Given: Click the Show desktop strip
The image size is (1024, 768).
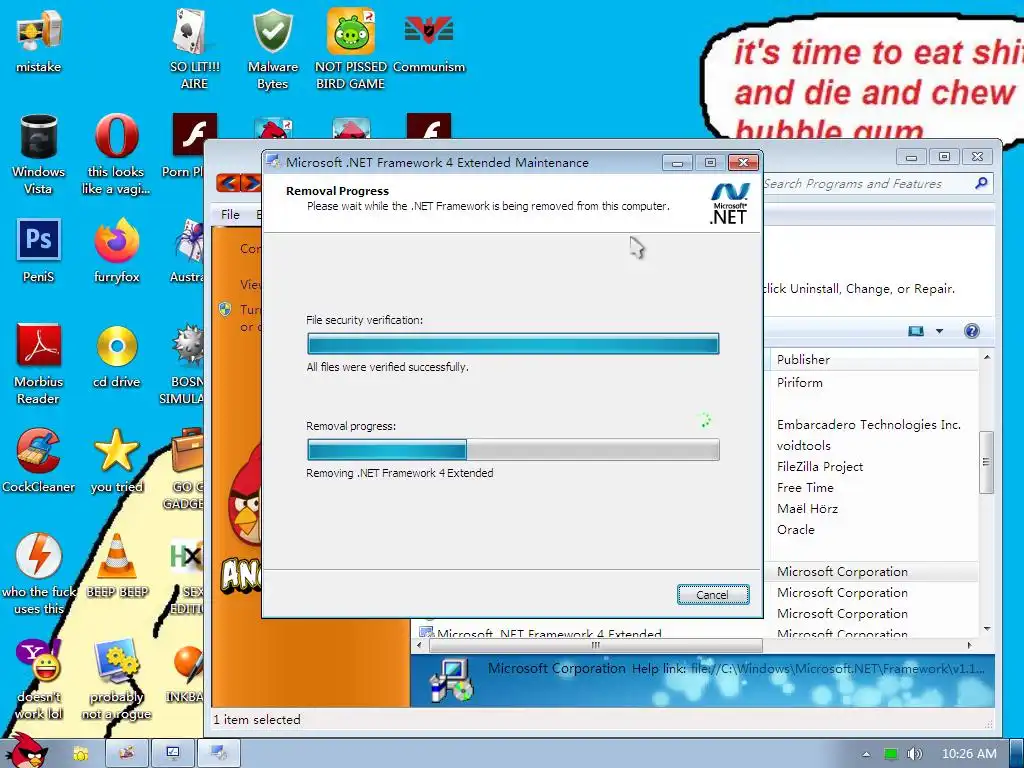Looking at the screenshot, I should coord(1017,753).
